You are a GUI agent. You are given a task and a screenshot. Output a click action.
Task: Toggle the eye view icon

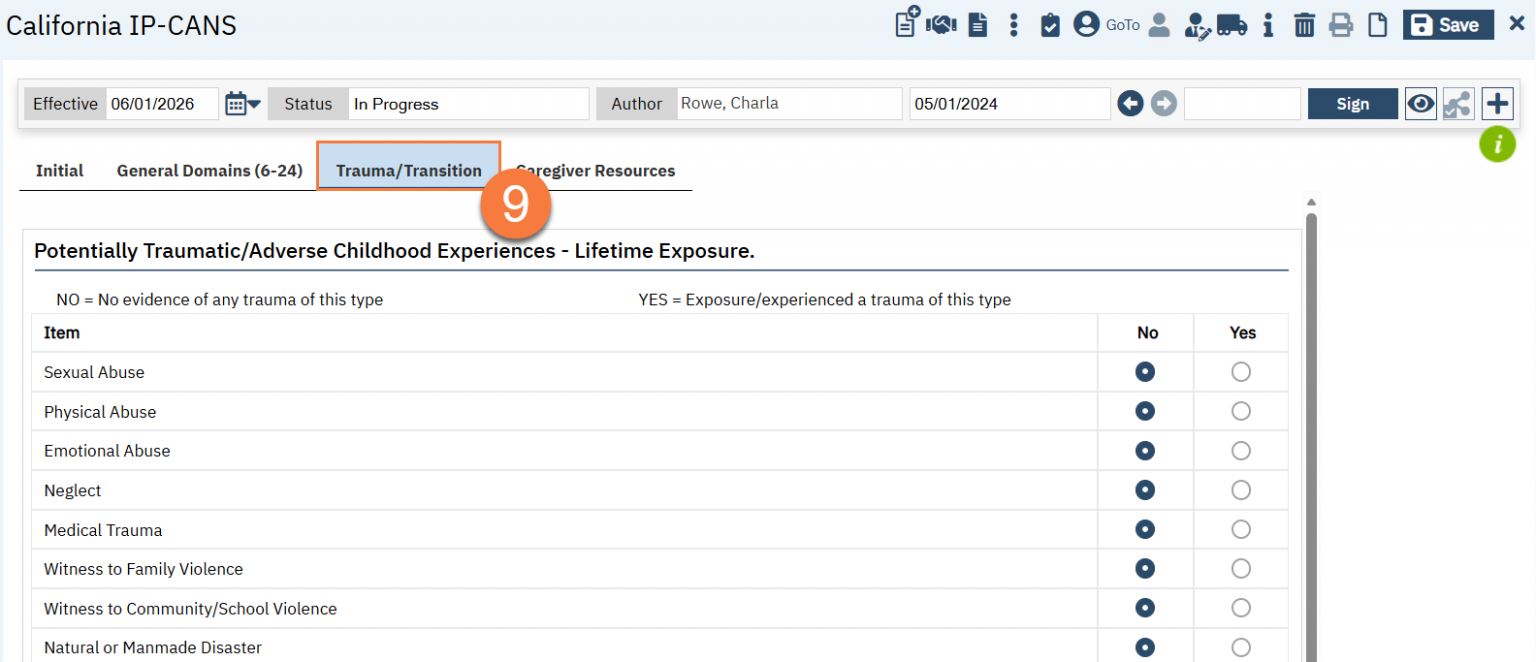[1421, 103]
